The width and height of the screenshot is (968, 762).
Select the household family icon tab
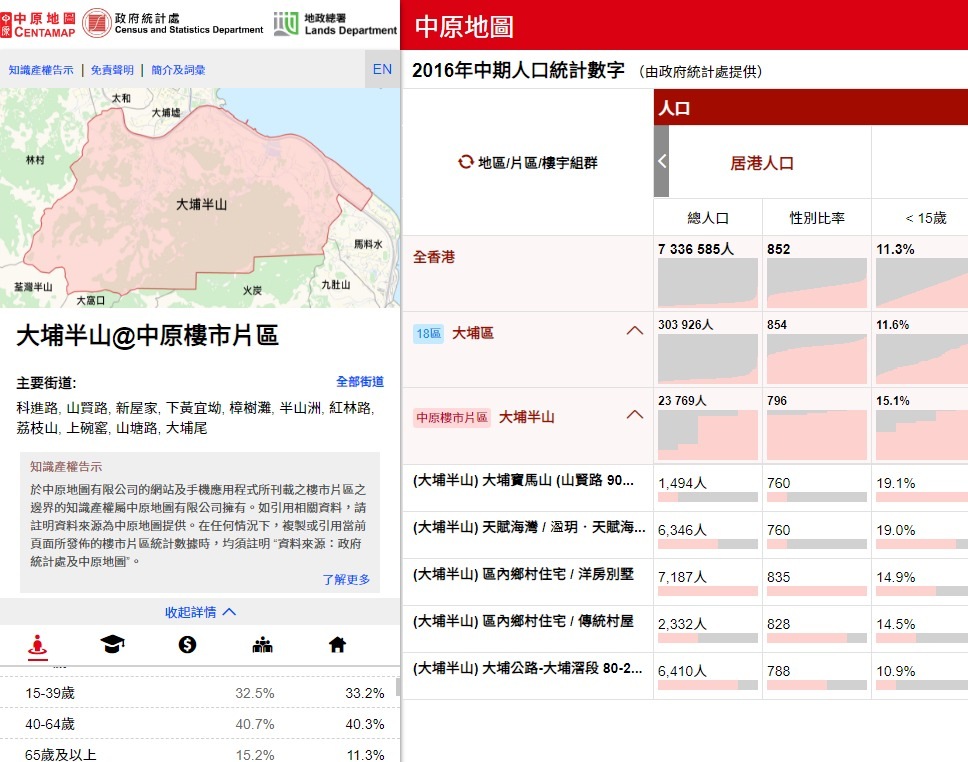pyautogui.click(x=262, y=645)
